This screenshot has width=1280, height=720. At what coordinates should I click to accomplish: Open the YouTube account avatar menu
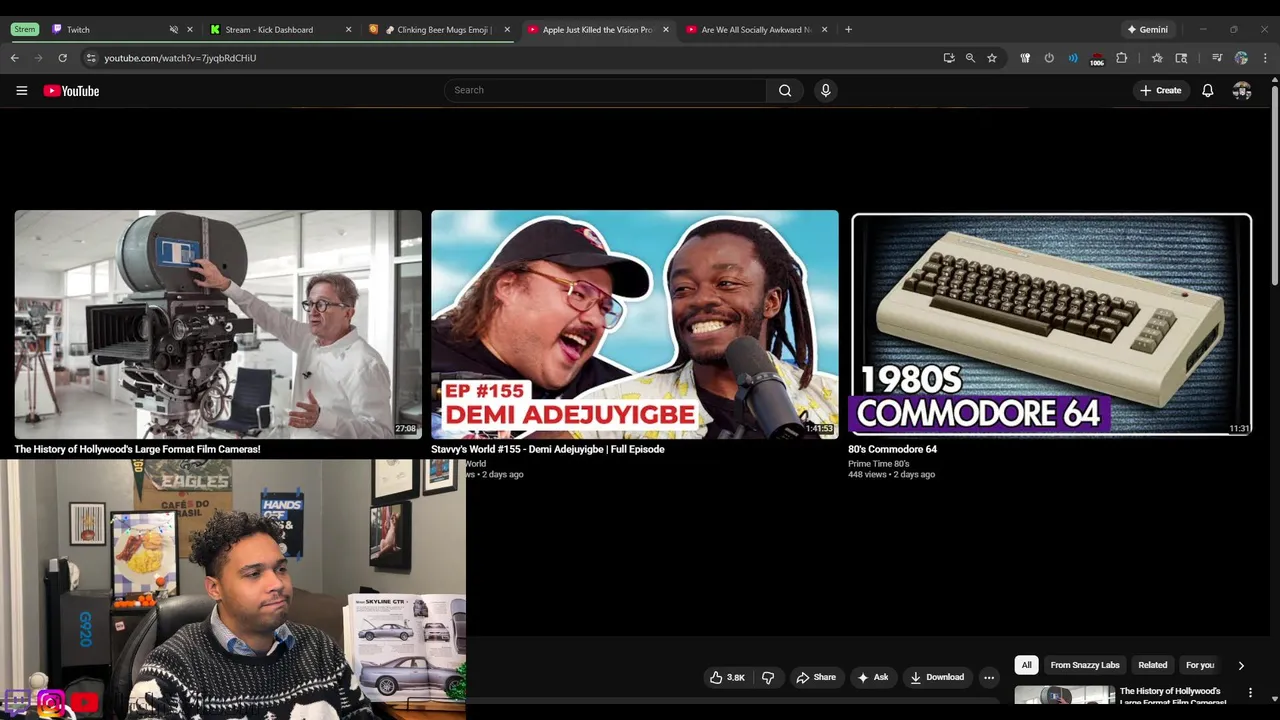click(x=1242, y=90)
